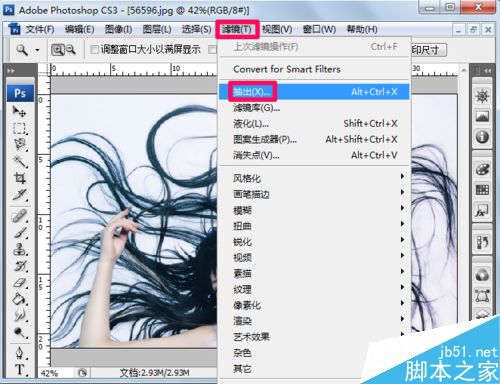Select the Eraser tool
This screenshot has height=384, width=500.
click(x=19, y=283)
